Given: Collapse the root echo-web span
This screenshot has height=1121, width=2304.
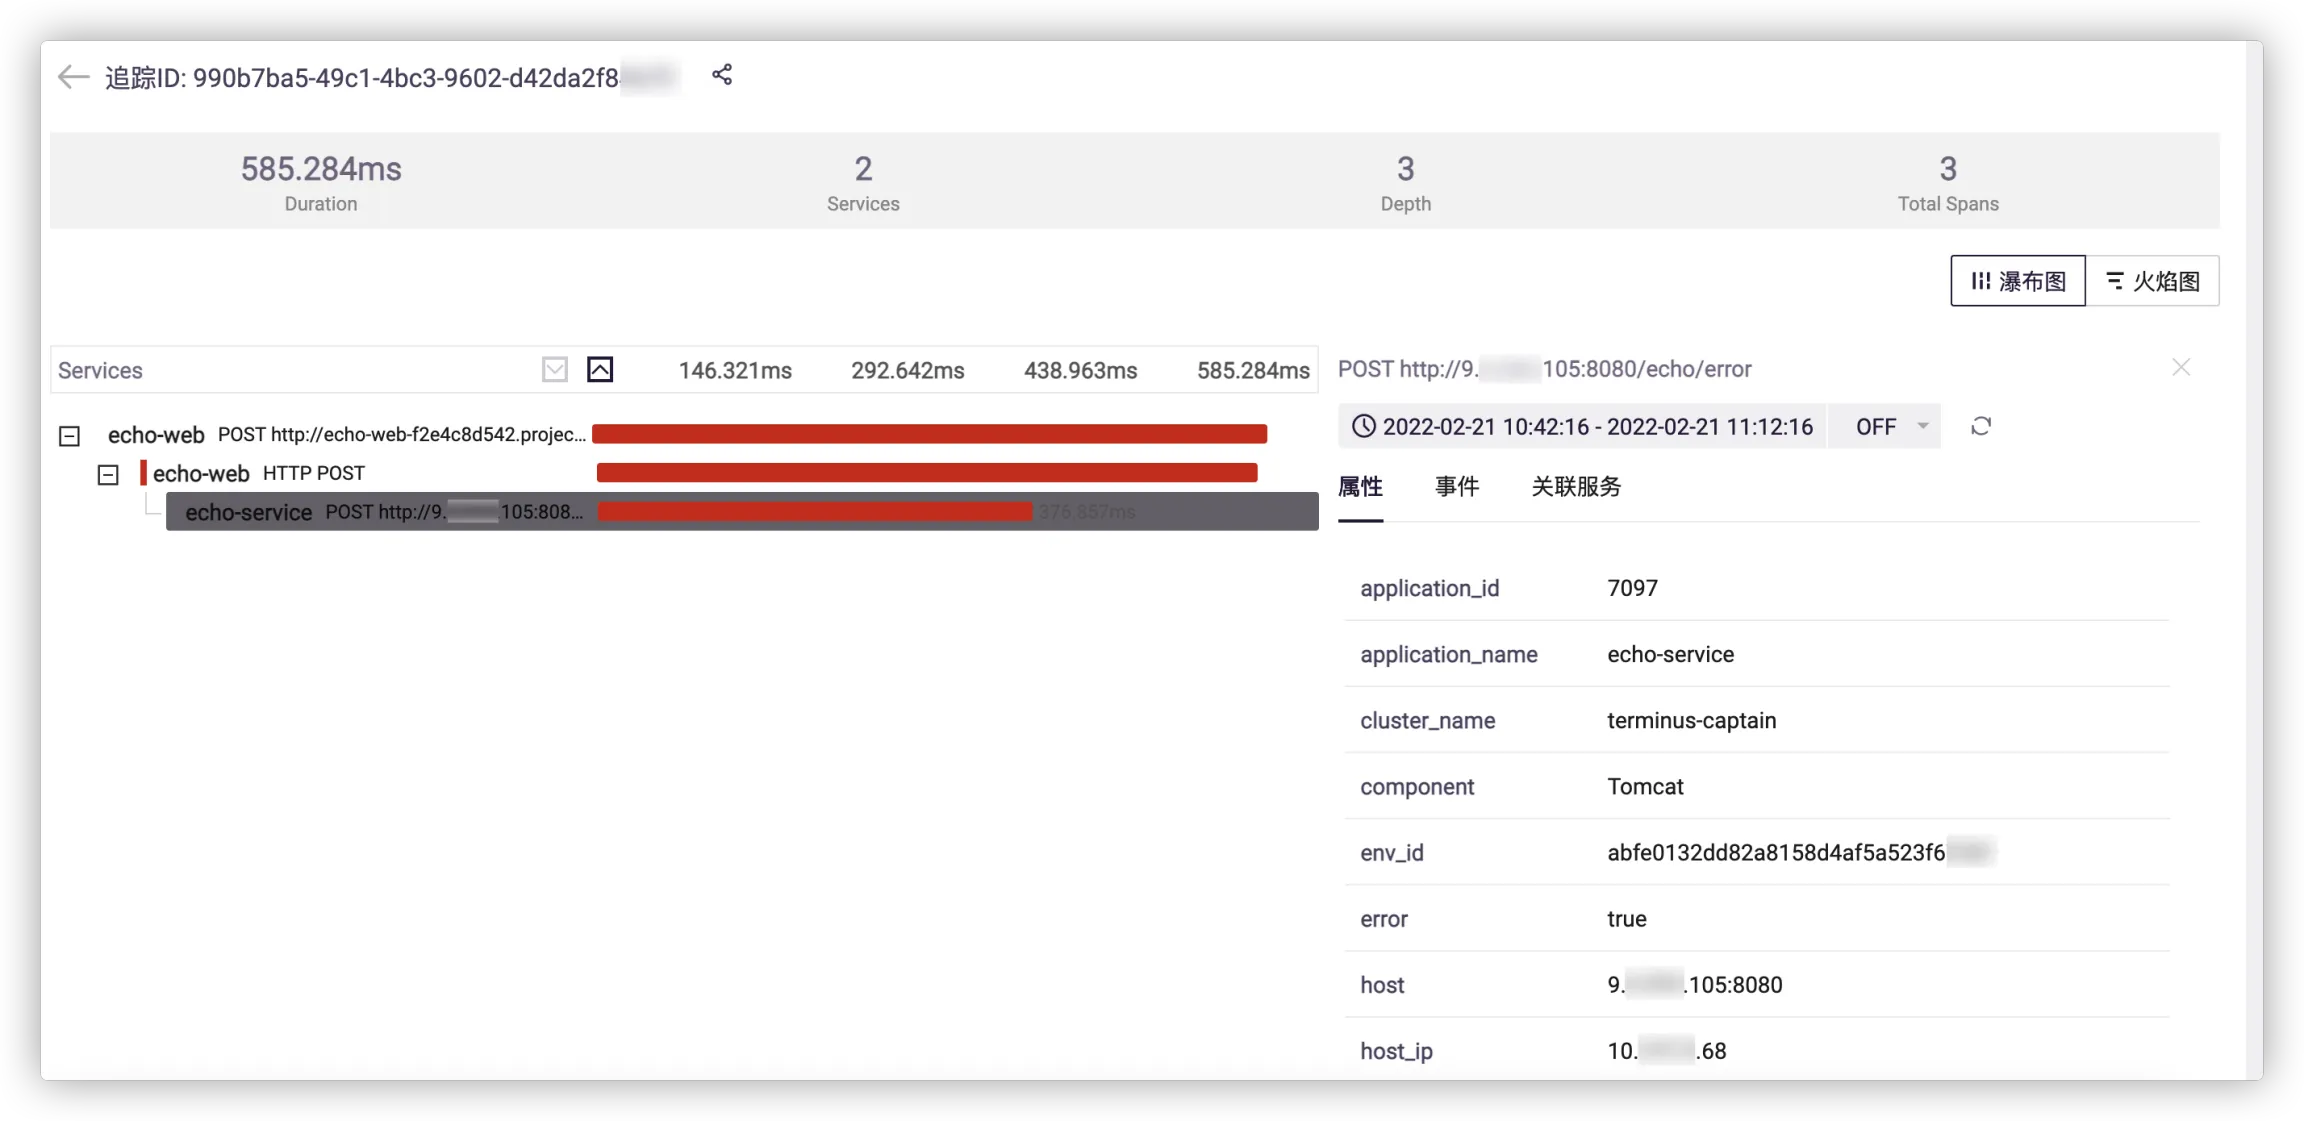Looking at the screenshot, I should (69, 436).
